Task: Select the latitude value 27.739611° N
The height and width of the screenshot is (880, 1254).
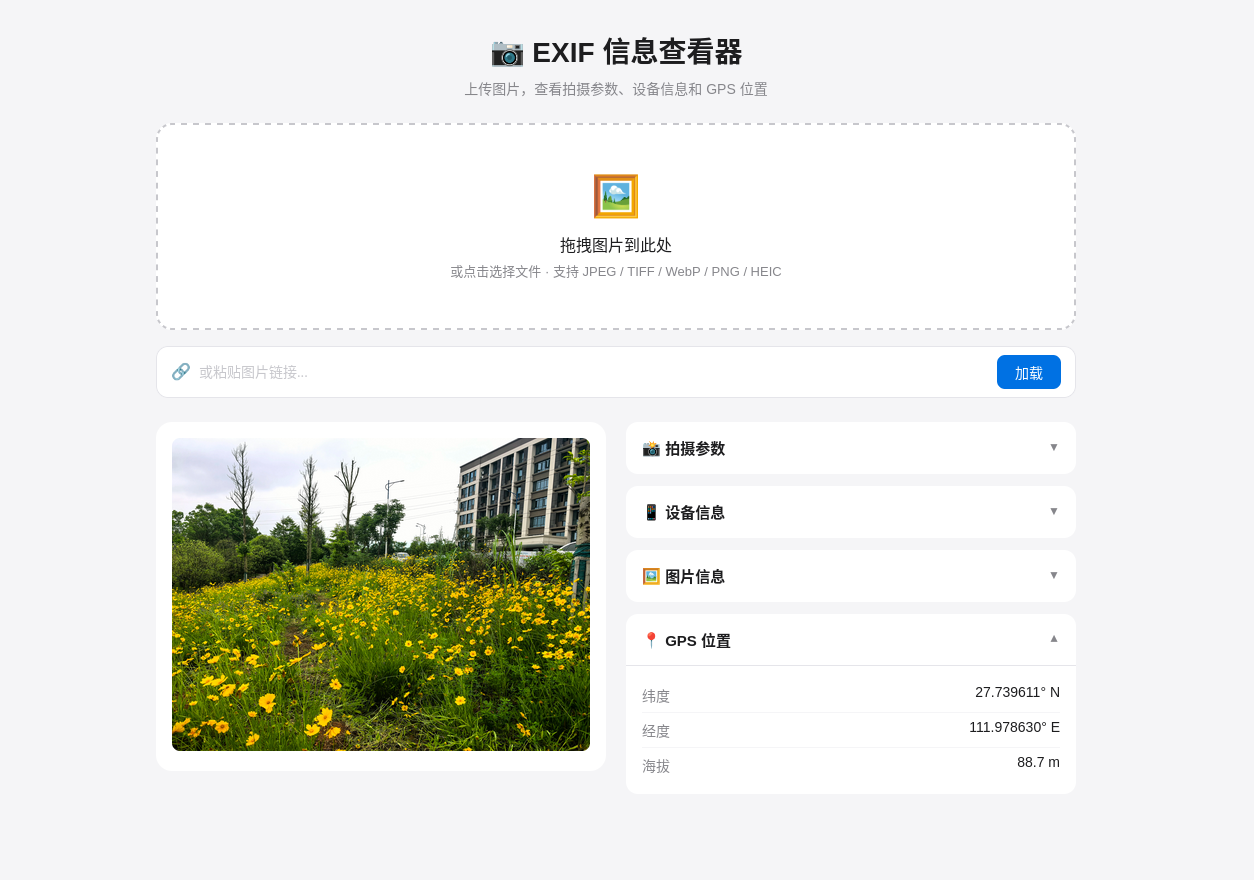Action: click(x=1017, y=692)
